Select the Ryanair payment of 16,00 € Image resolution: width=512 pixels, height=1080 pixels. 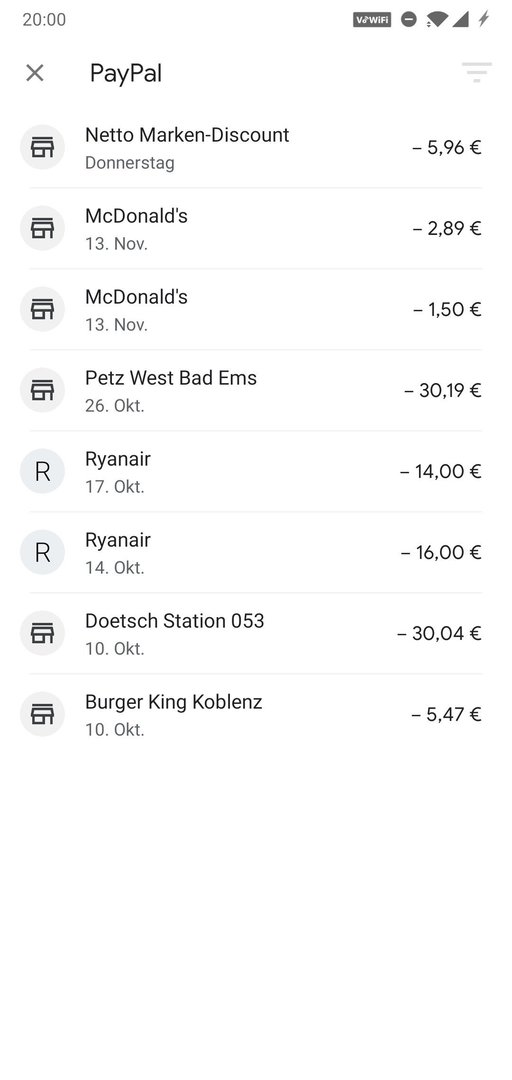pos(256,552)
